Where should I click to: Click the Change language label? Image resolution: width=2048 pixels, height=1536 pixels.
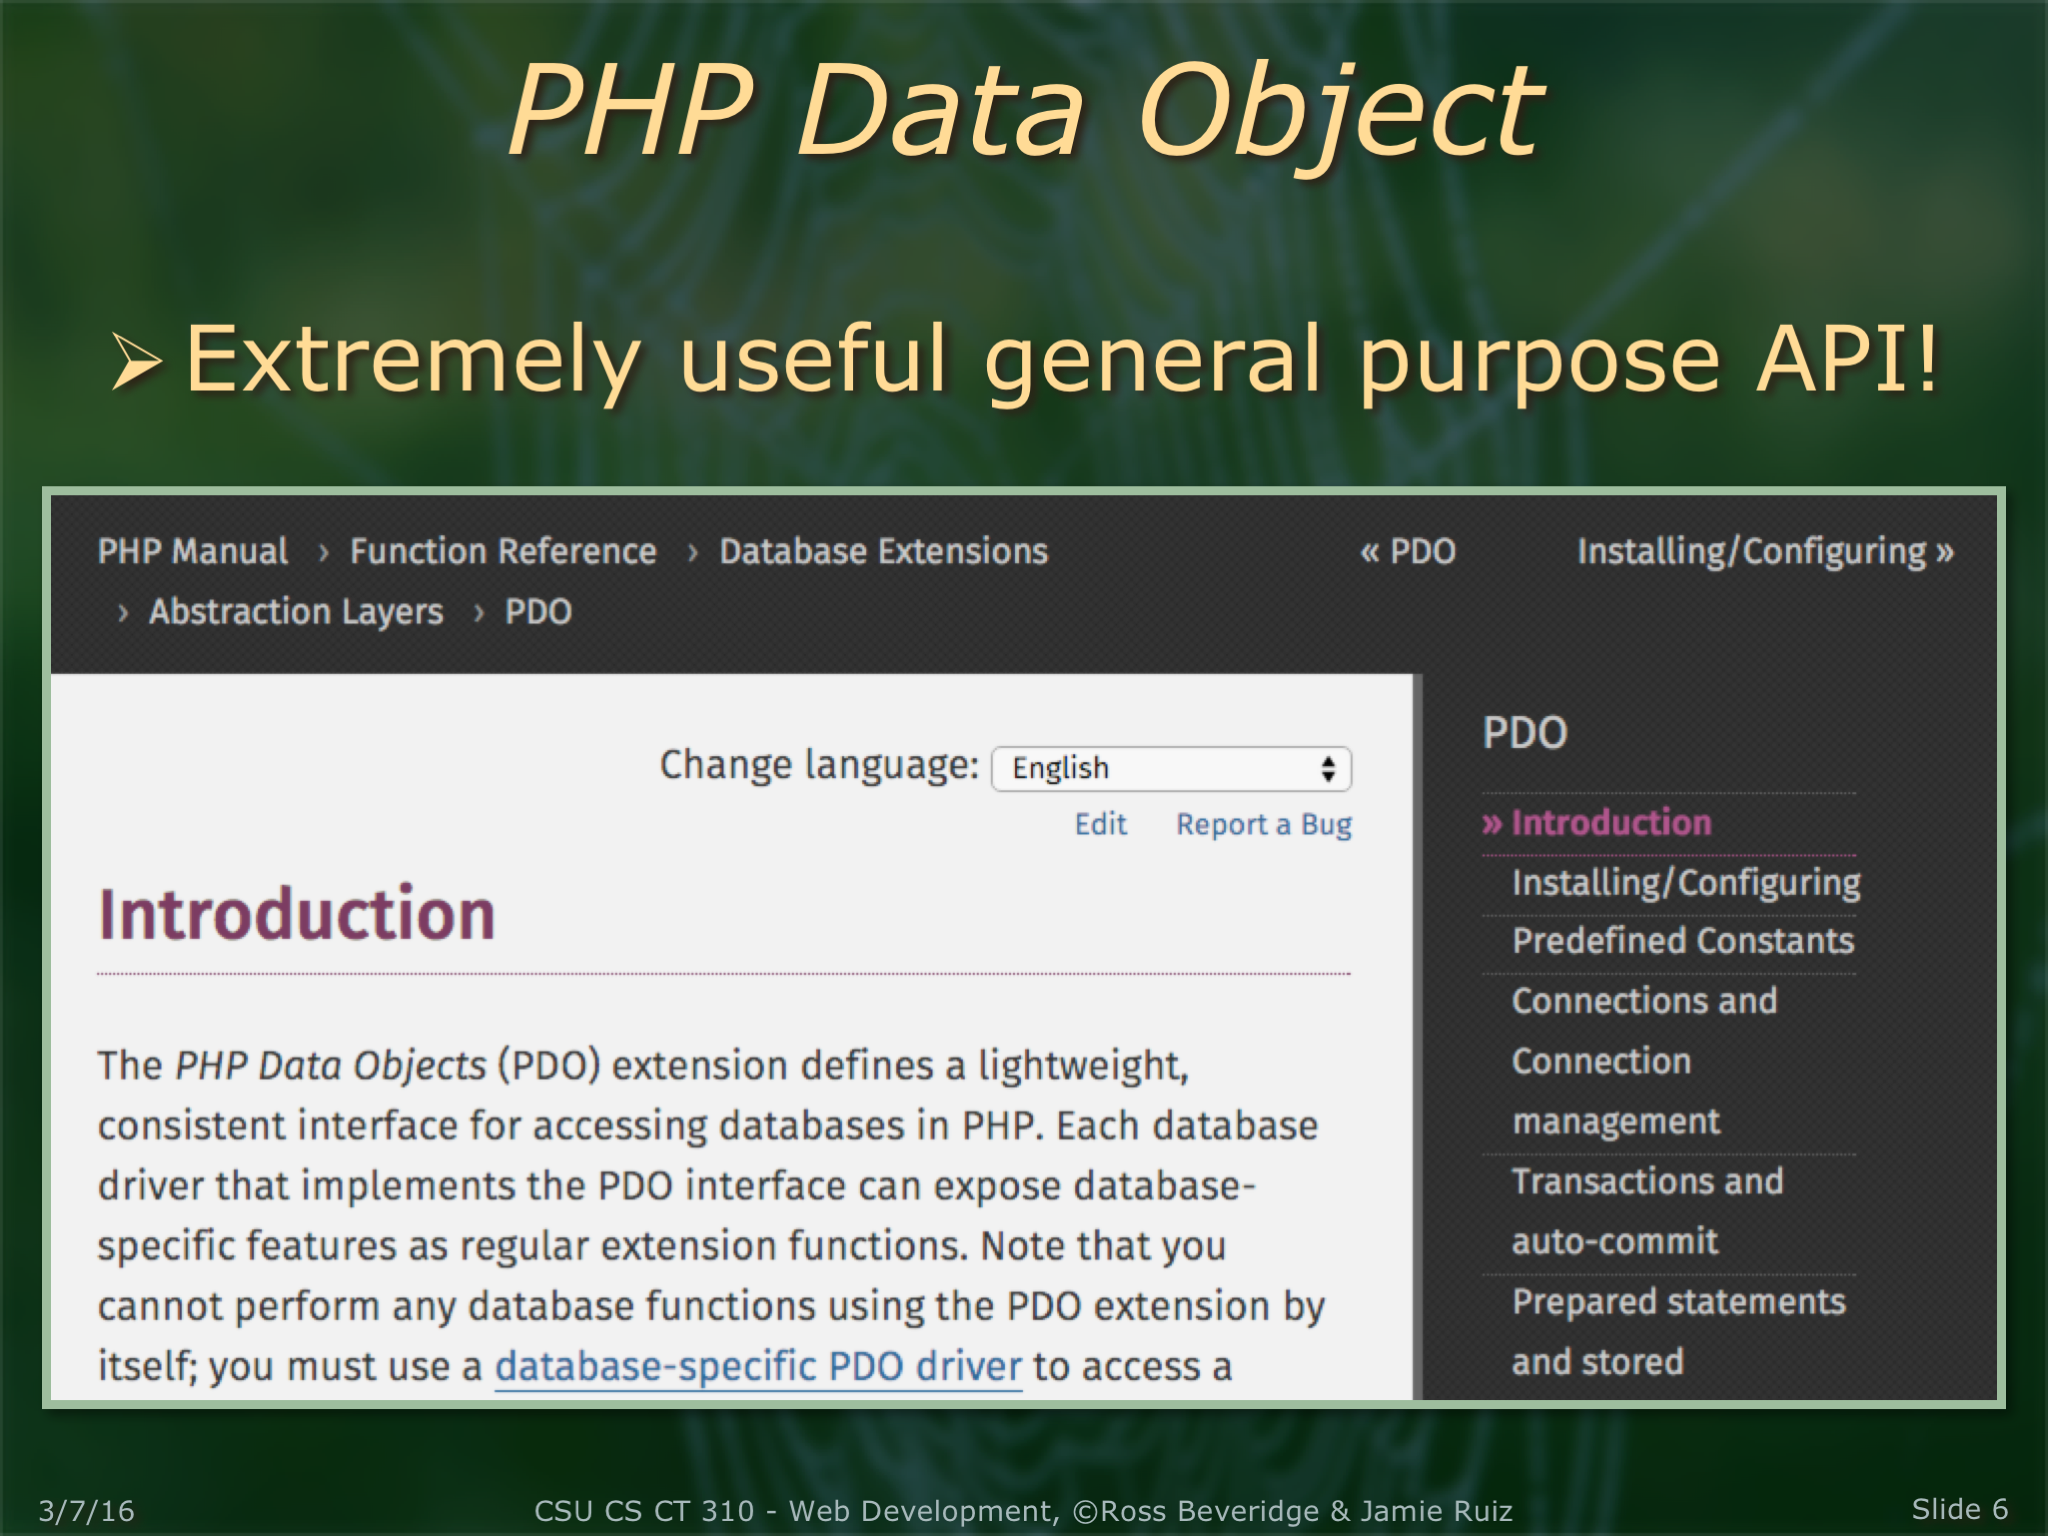point(819,766)
